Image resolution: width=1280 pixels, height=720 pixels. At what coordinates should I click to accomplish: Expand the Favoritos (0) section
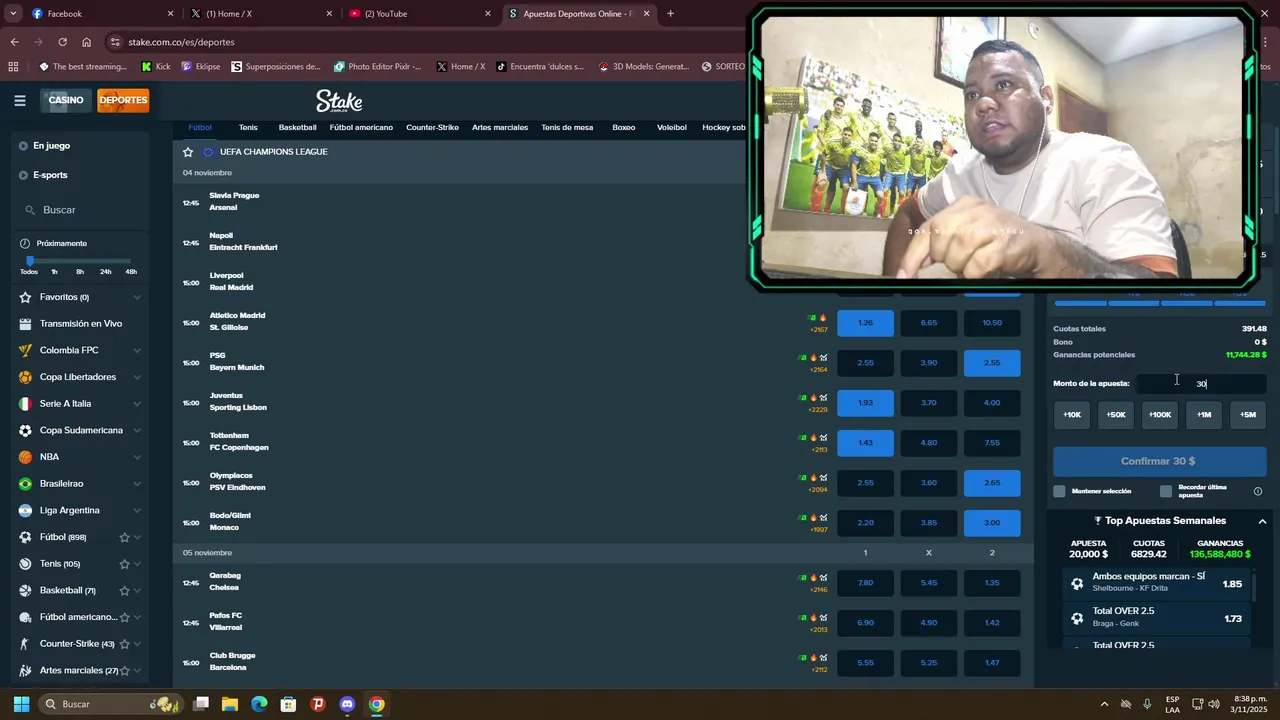coord(137,297)
